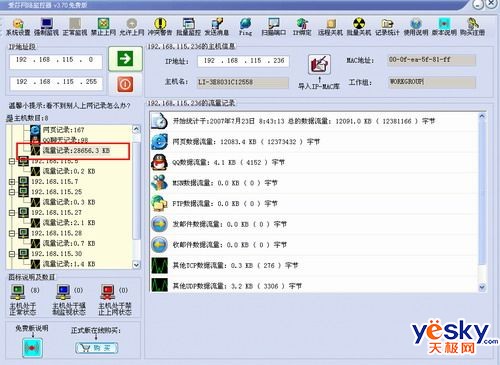
Task: Collapse the 192.168.115.25 host node
Action: (12, 192)
